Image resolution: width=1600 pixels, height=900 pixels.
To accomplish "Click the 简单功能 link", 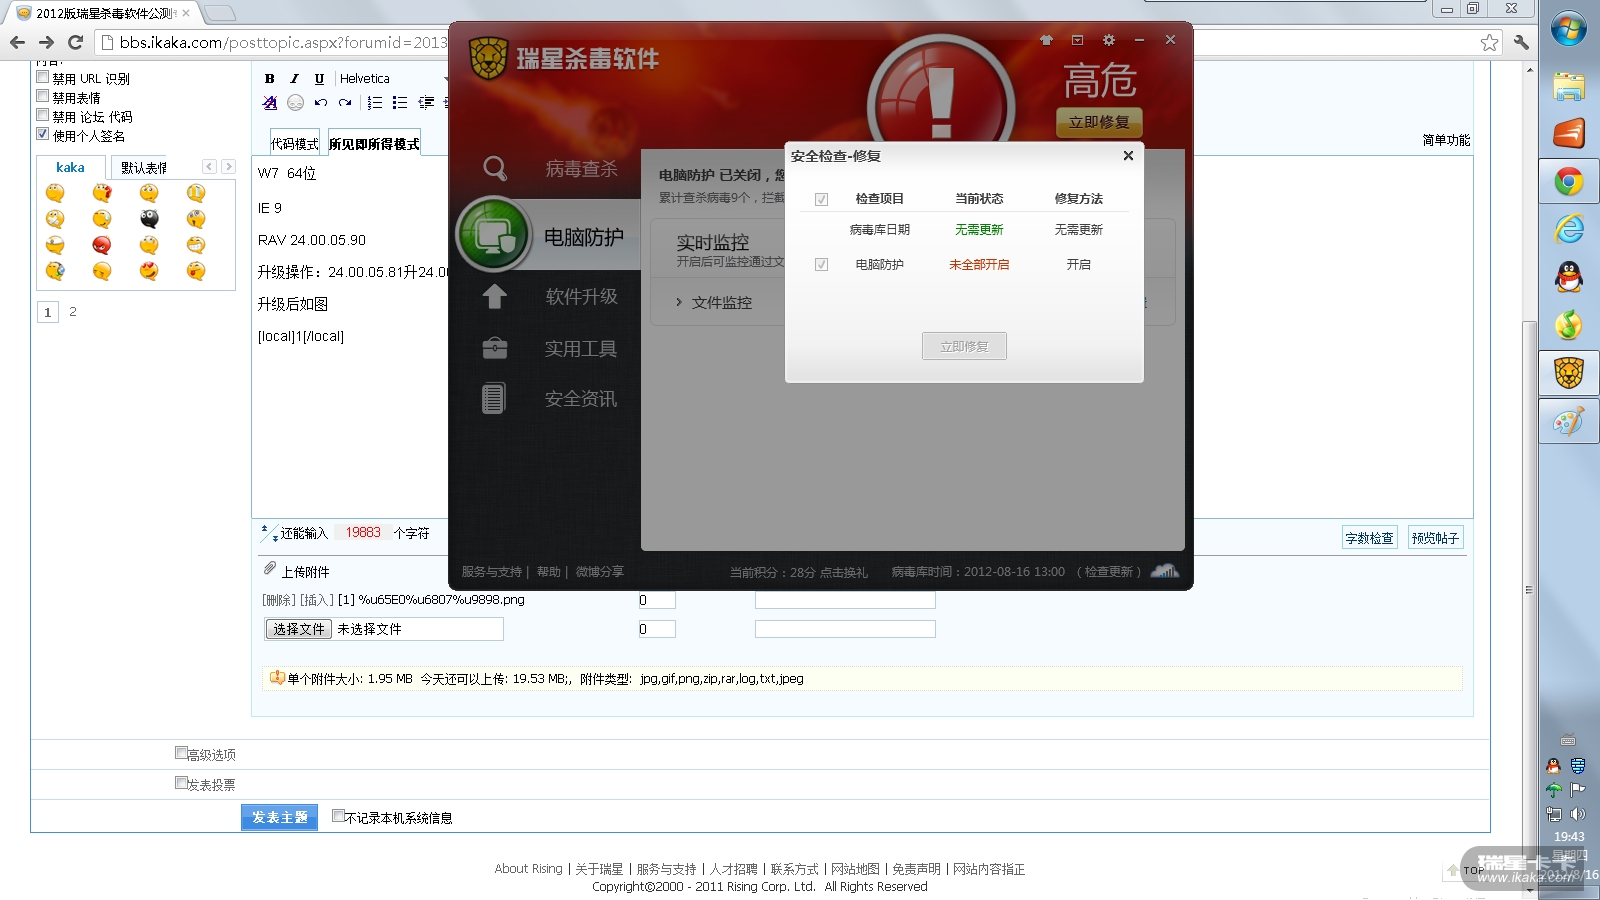I will [x=1446, y=140].
